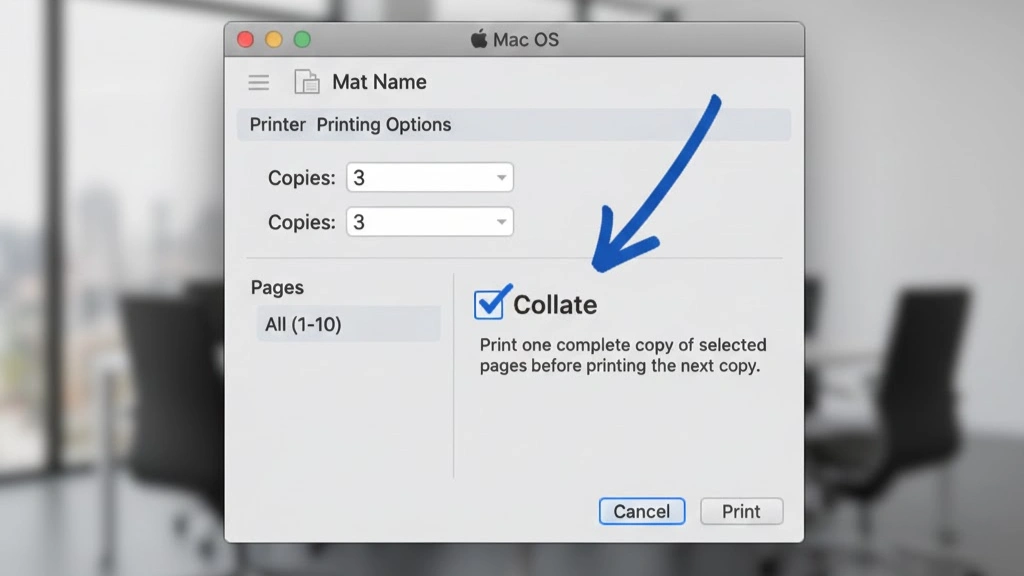Viewport: 1024px width, 576px height.
Task: Close the dialog with the red button
Action: point(245,40)
